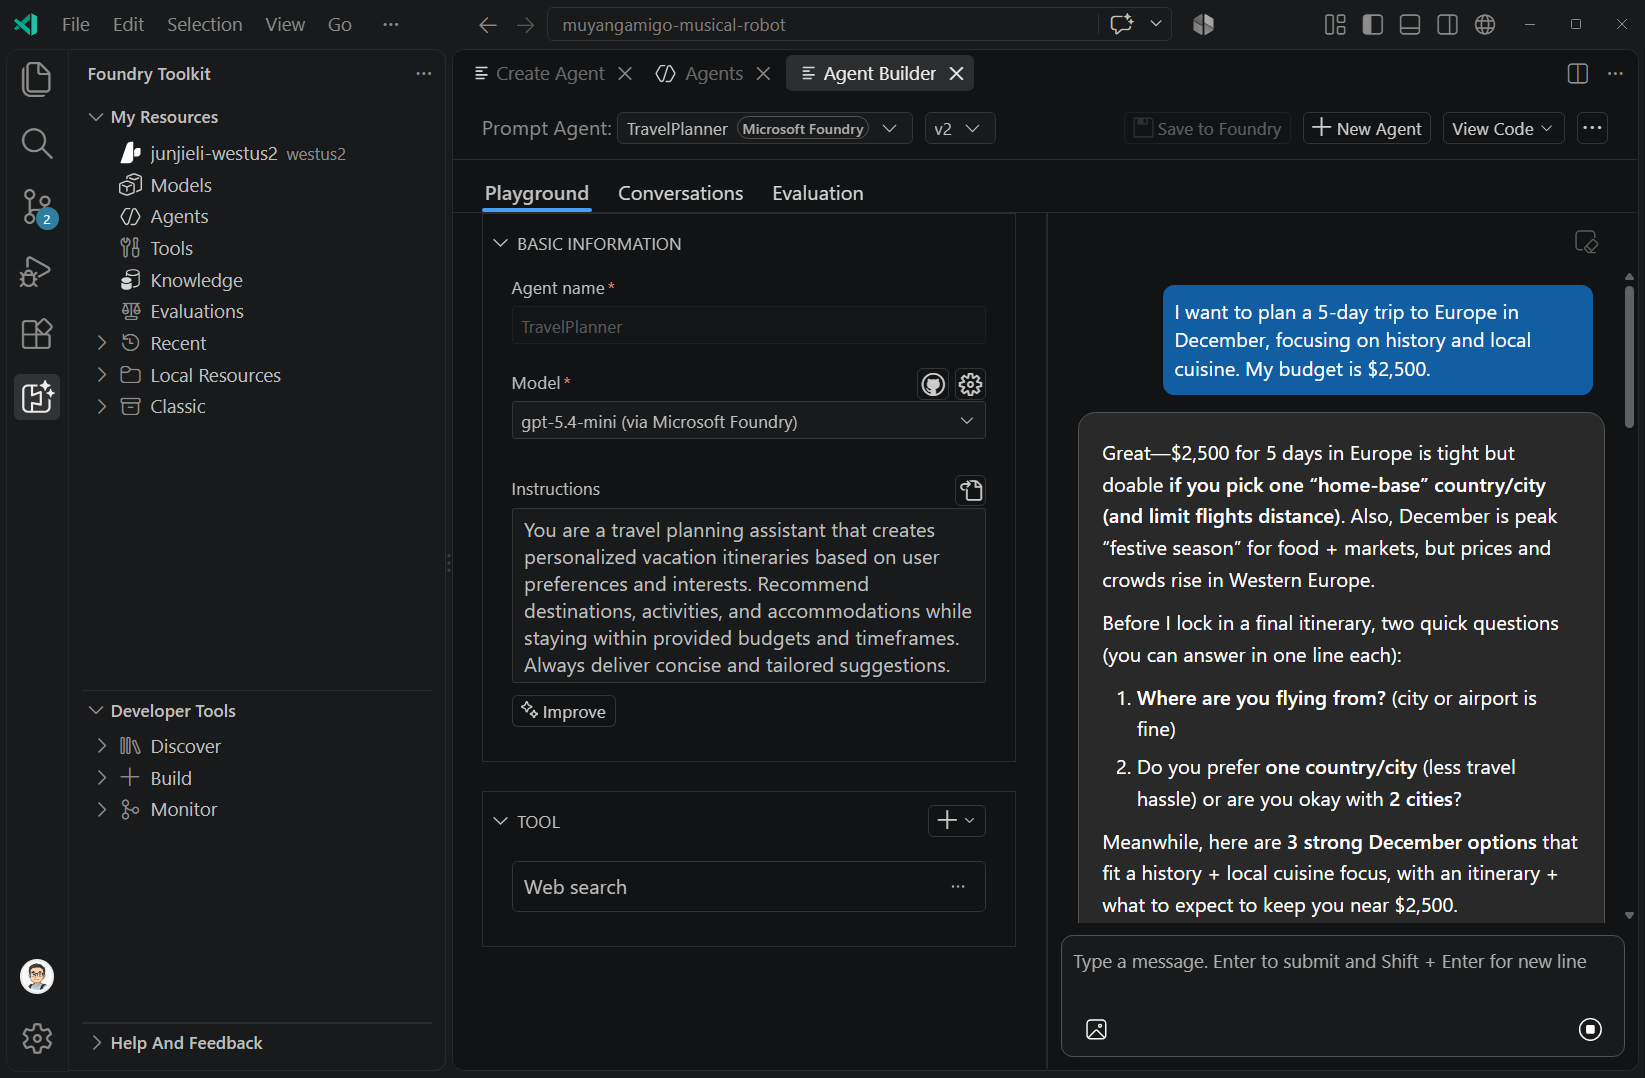Start new chat icon in playground
This screenshot has width=1645, height=1078.
coord(1586,242)
